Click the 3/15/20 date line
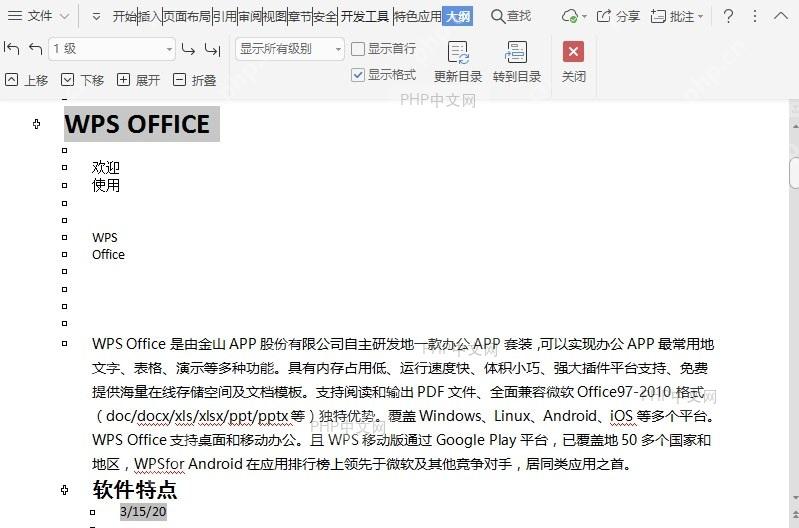Viewport: 799px width, 528px height. pyautogui.click(x=143, y=511)
